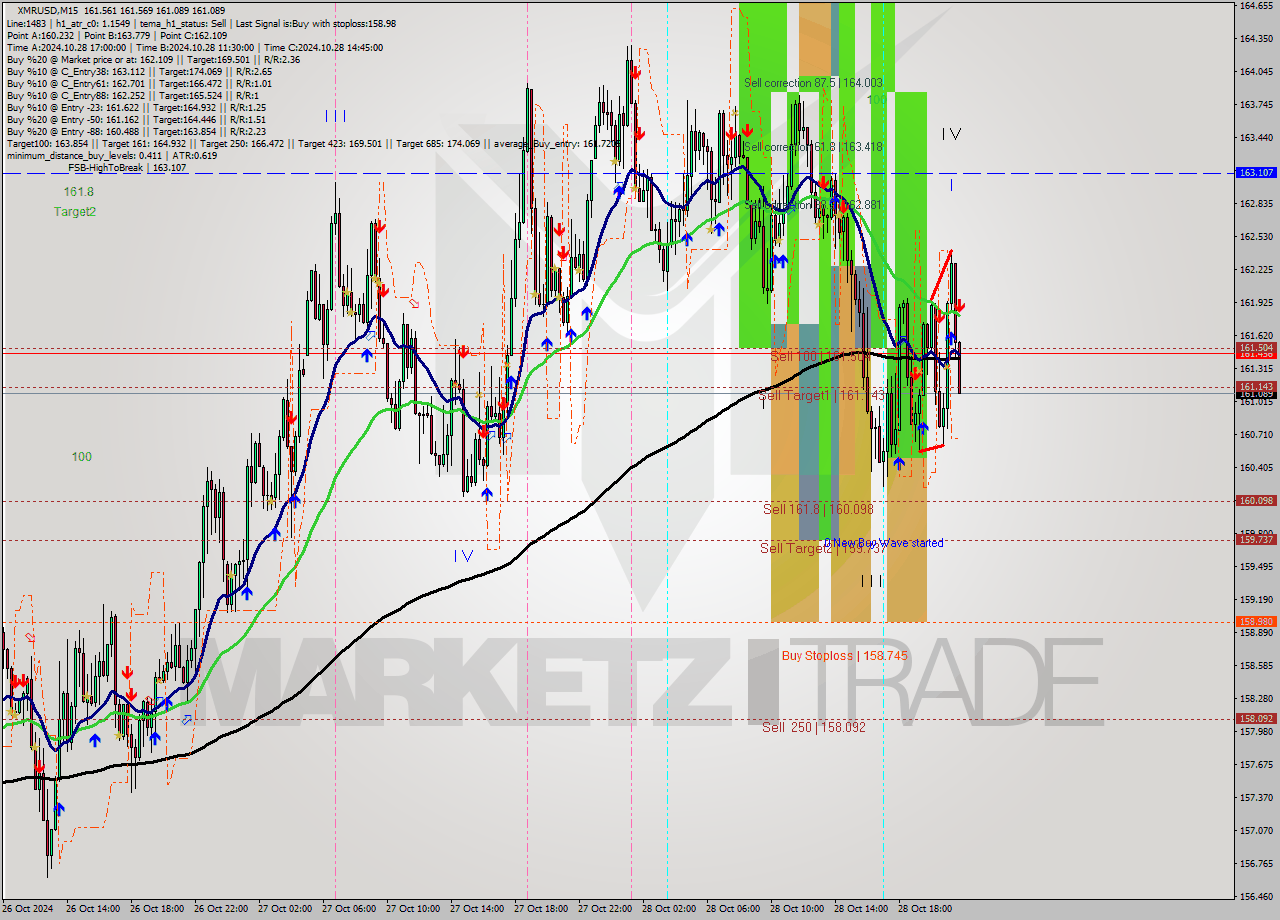
Task: Click the red 159.737 price tag on axis
Action: point(1256,539)
